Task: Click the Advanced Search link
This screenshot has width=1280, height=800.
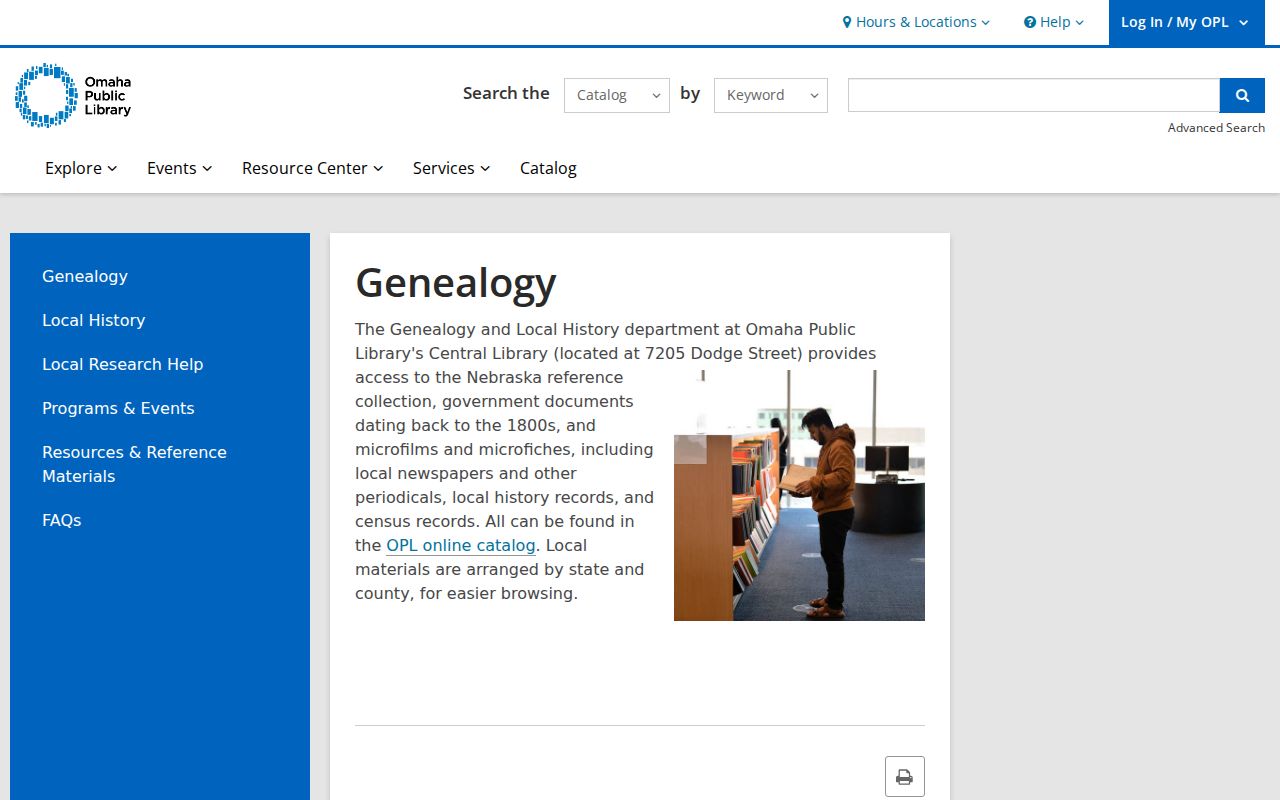Action: coord(1216,128)
